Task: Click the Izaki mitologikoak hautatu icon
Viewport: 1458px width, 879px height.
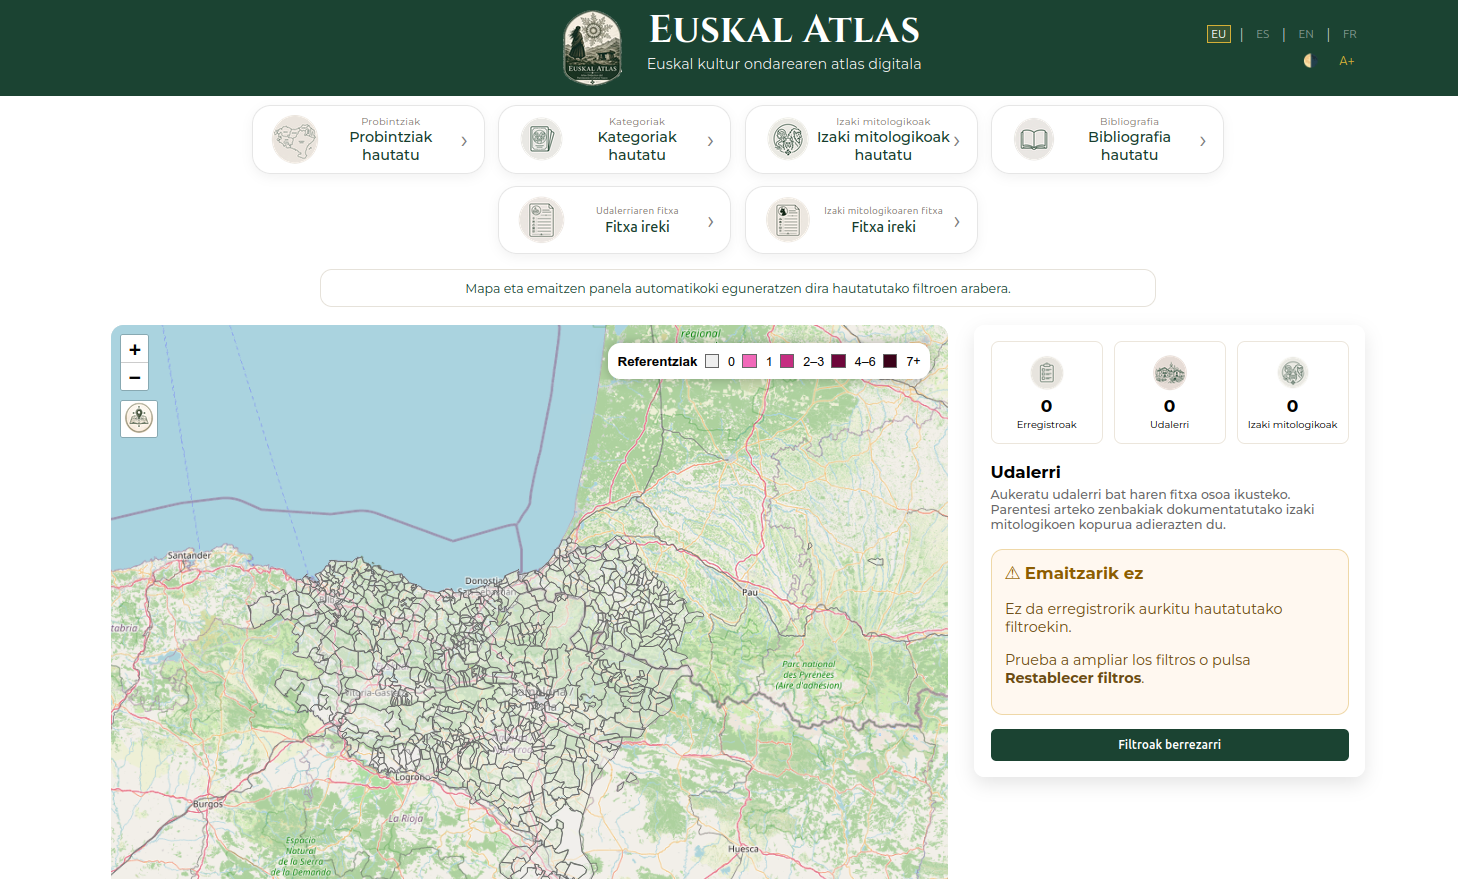Action: tap(788, 139)
